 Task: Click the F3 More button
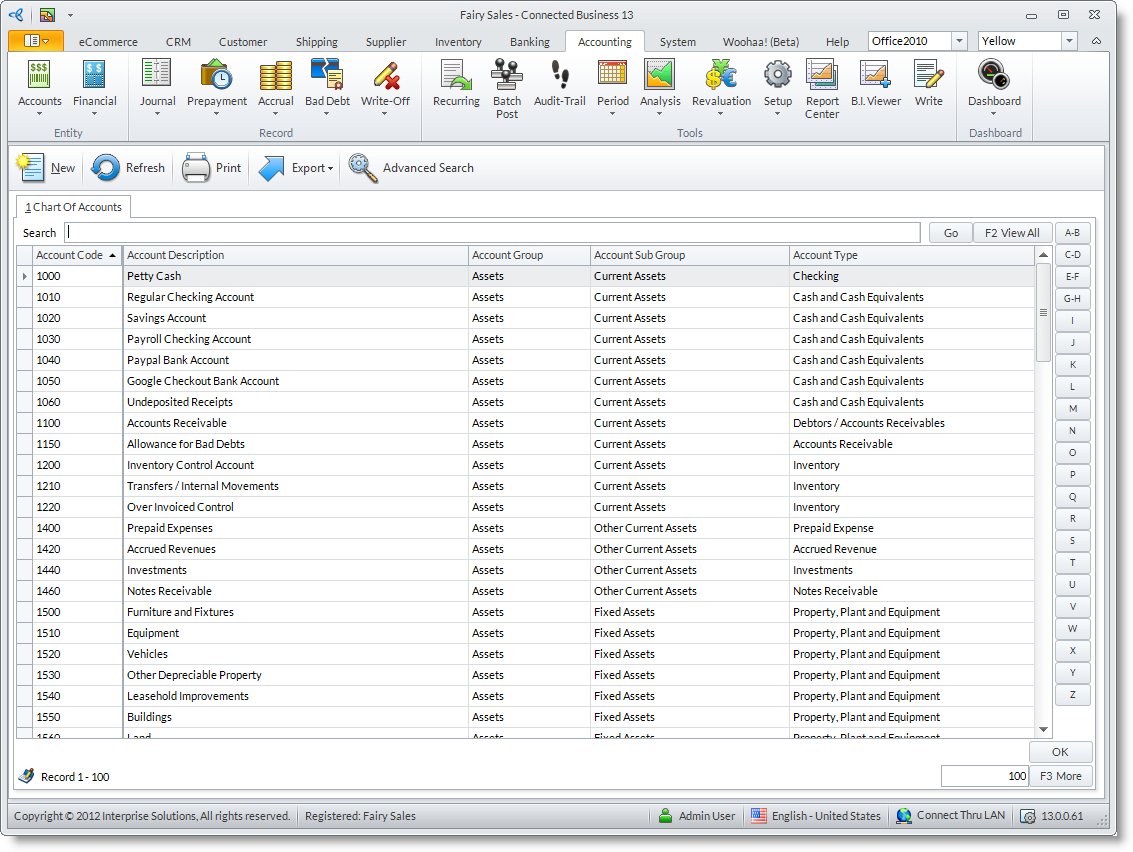coord(1060,776)
